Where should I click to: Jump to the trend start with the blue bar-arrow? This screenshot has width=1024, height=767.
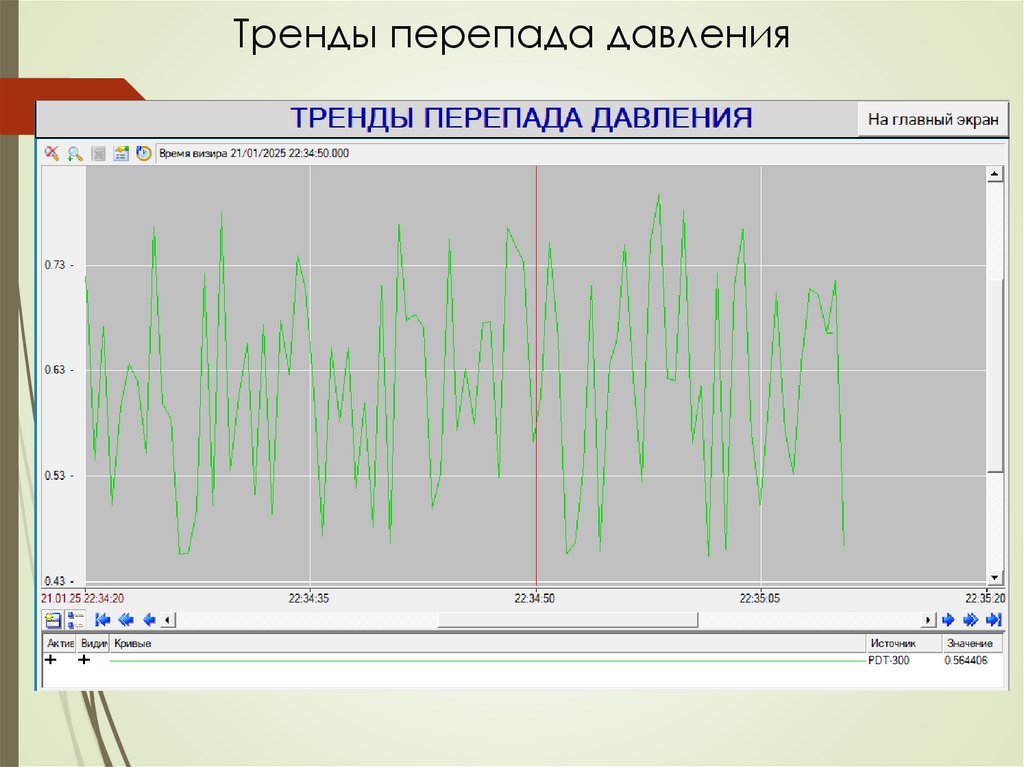pyautogui.click(x=102, y=619)
